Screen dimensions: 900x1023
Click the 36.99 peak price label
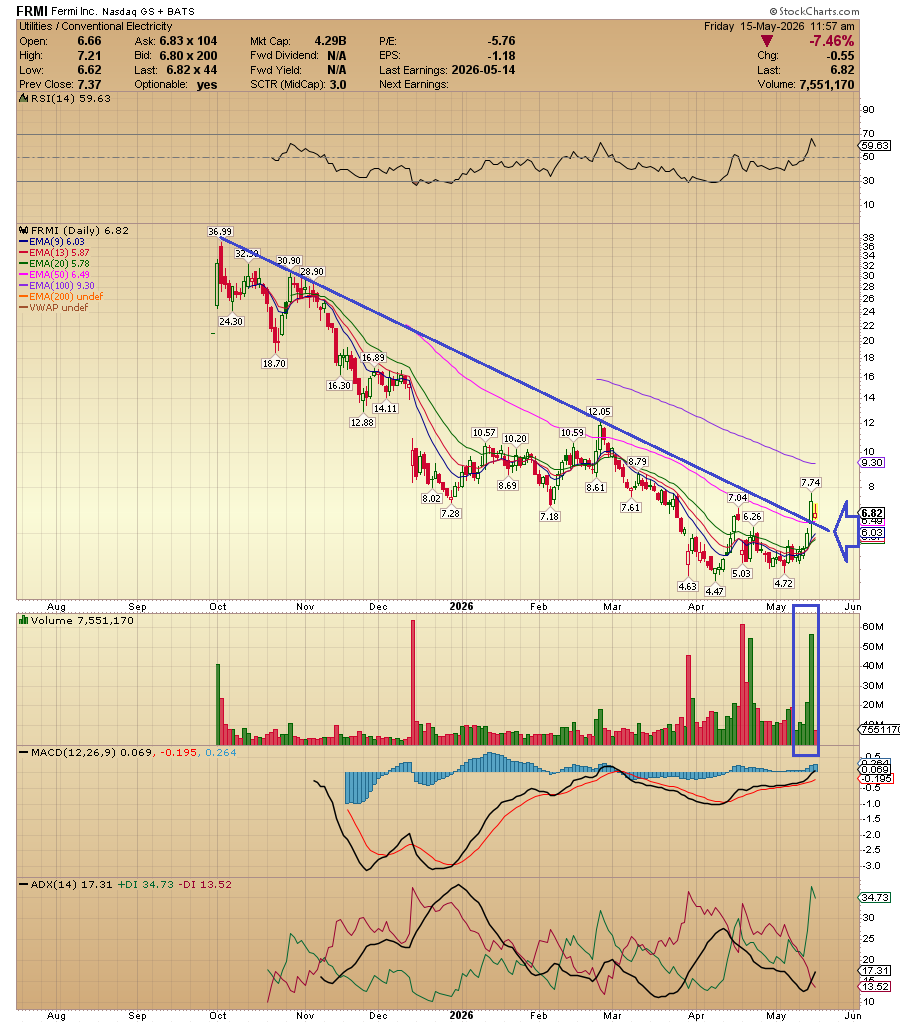click(x=220, y=232)
